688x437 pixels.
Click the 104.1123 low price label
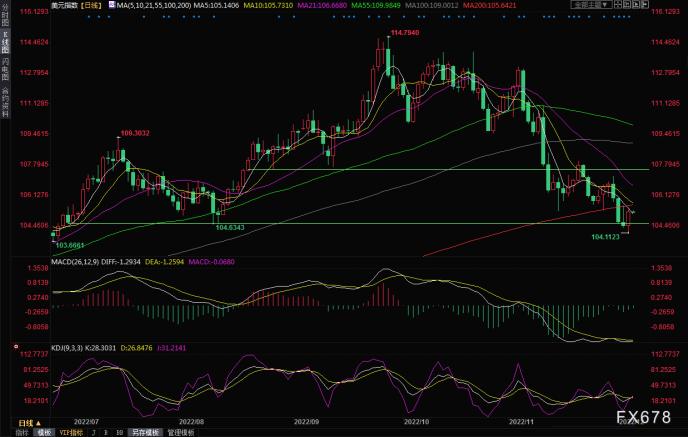pyautogui.click(x=606, y=237)
